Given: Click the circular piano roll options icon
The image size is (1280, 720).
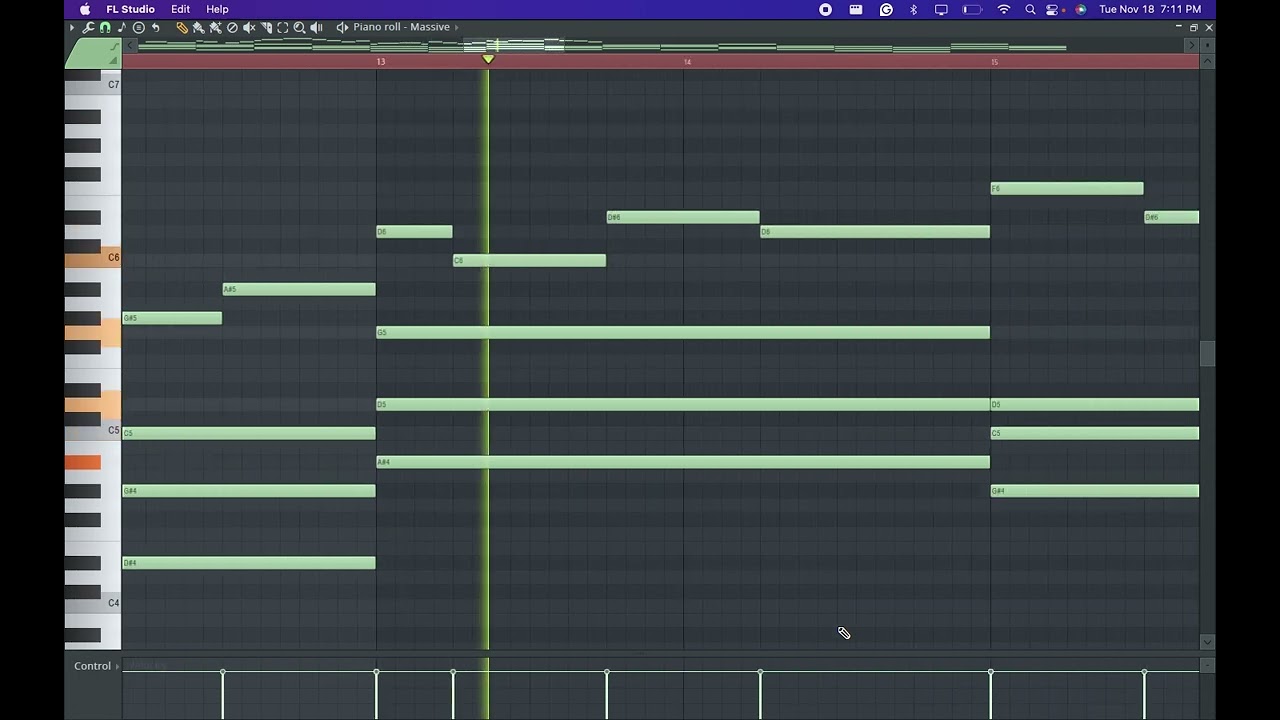Looking at the screenshot, I should pos(138,27).
